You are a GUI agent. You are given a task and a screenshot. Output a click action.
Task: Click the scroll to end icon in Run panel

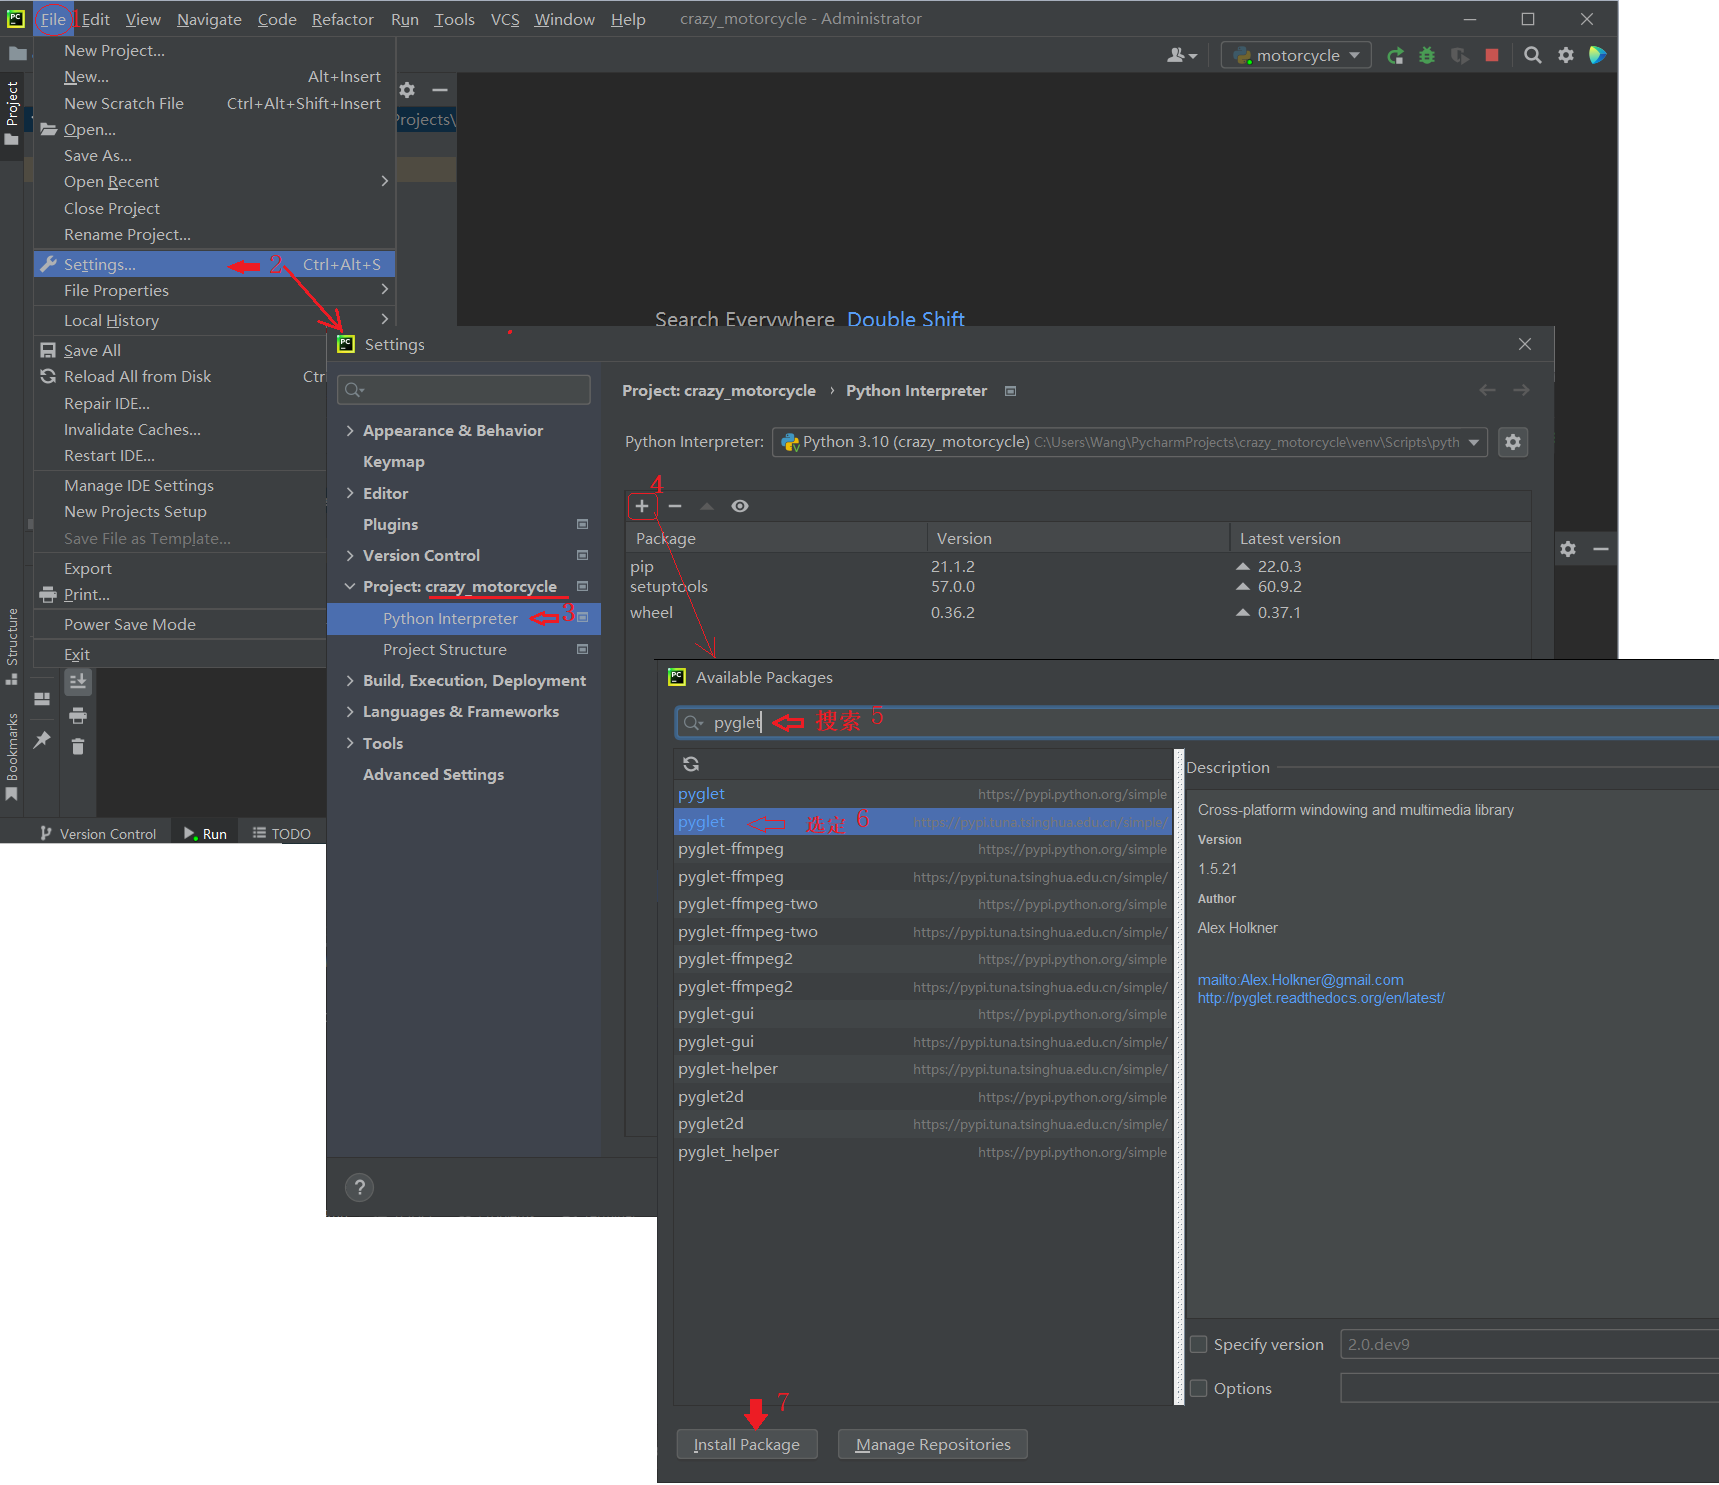[x=78, y=682]
